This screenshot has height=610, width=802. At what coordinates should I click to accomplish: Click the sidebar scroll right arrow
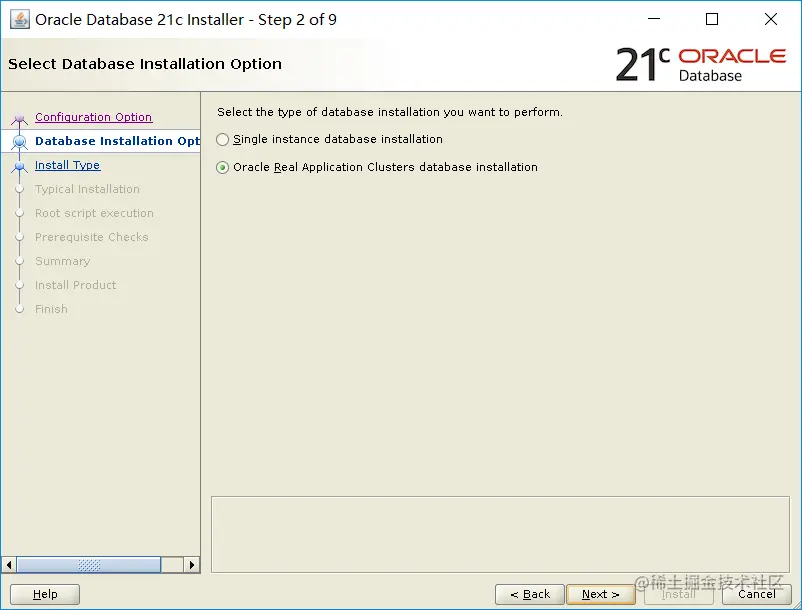(x=192, y=565)
